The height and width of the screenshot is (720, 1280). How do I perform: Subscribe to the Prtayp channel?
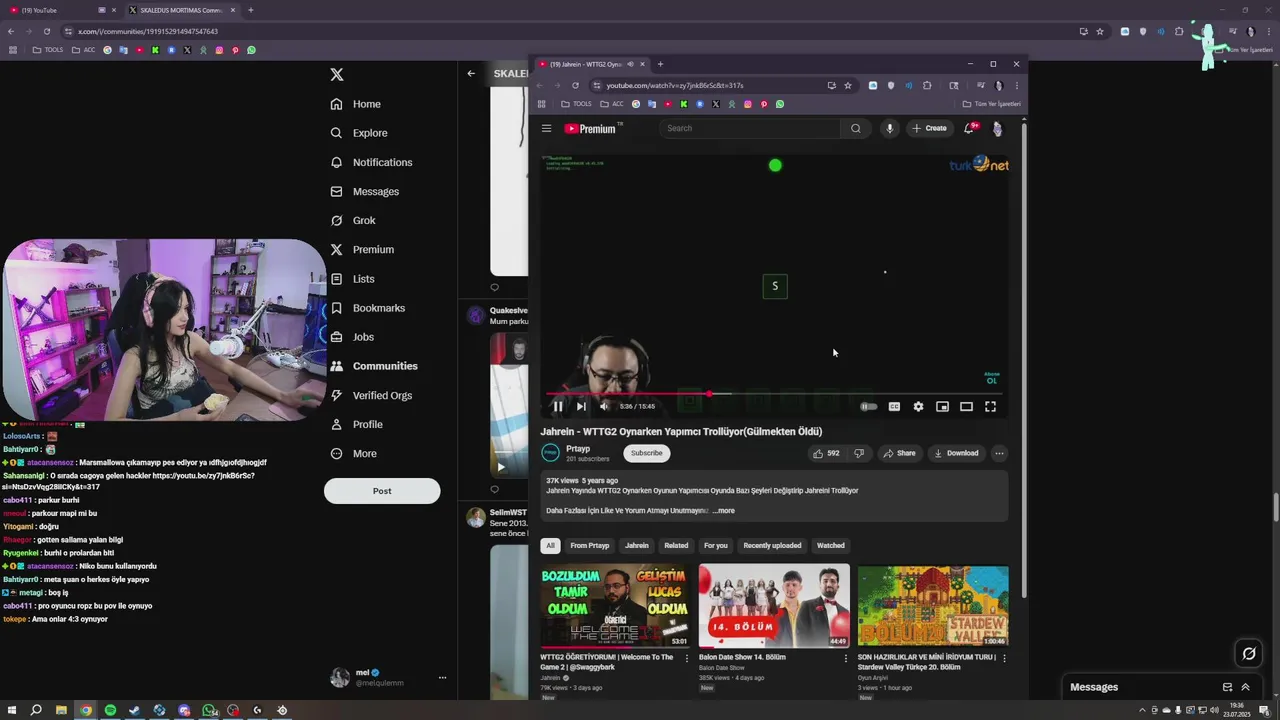pos(646,453)
